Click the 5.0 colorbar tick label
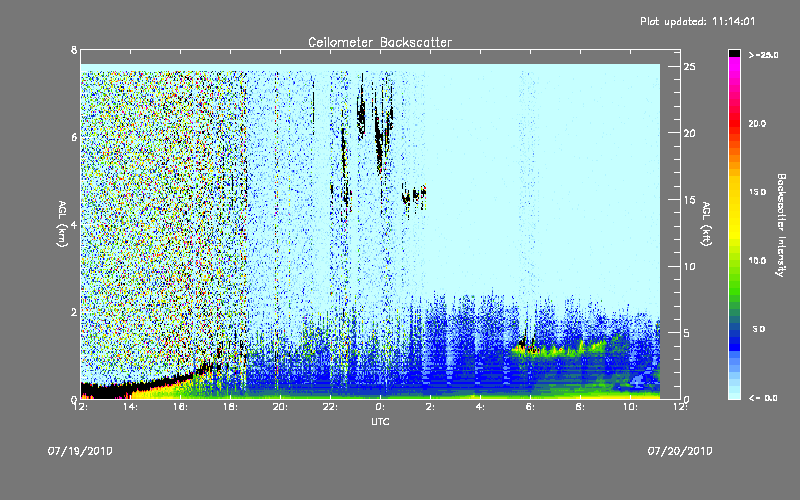This screenshot has width=800, height=500. [x=759, y=329]
